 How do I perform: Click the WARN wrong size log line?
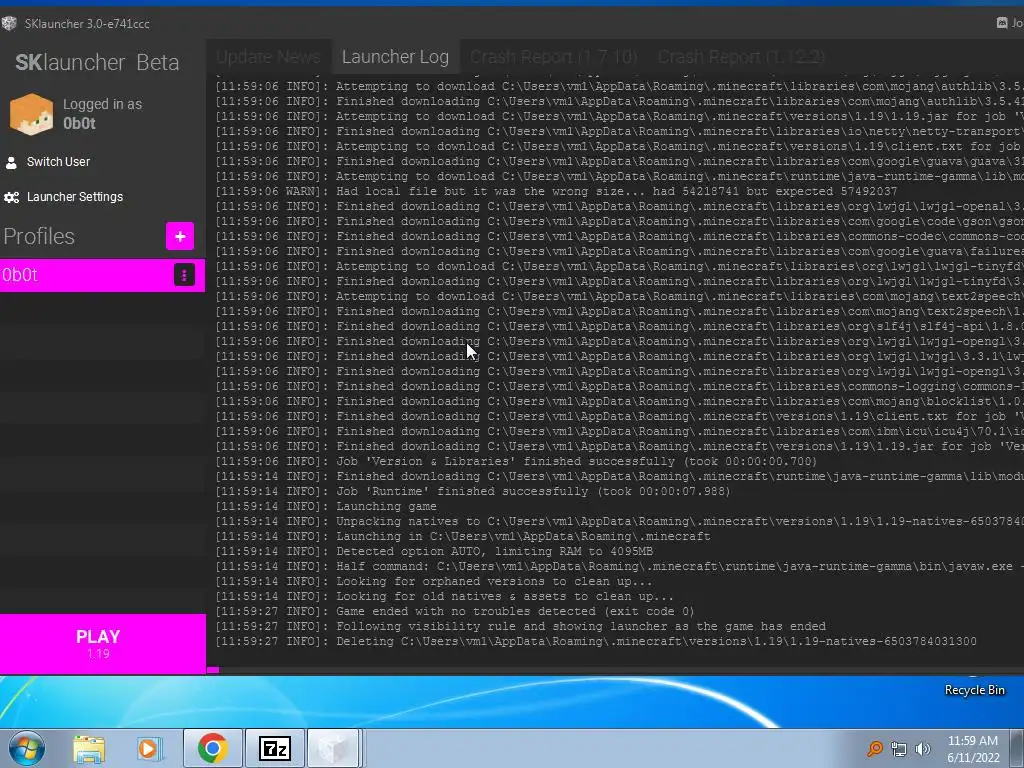(556, 191)
